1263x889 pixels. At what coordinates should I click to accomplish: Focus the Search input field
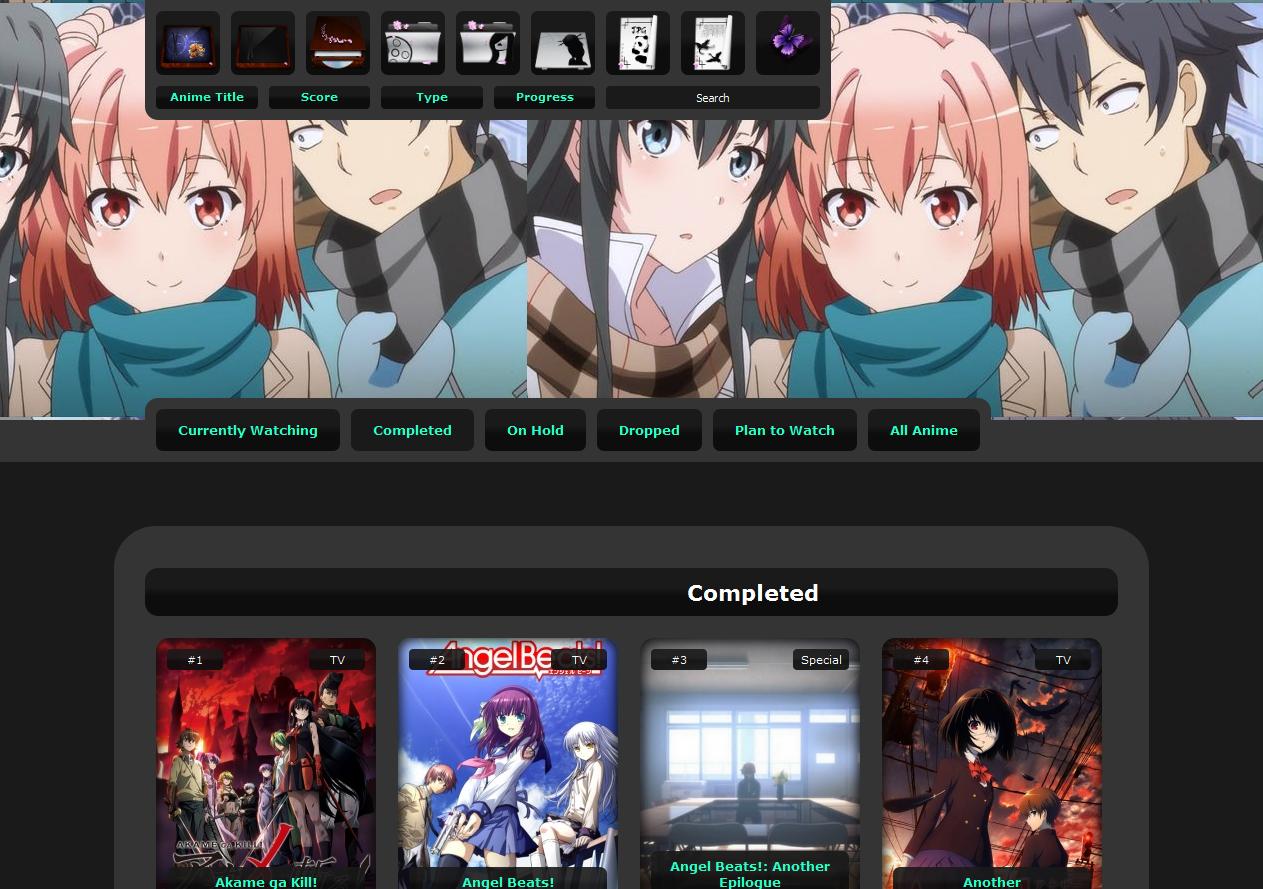pos(713,98)
